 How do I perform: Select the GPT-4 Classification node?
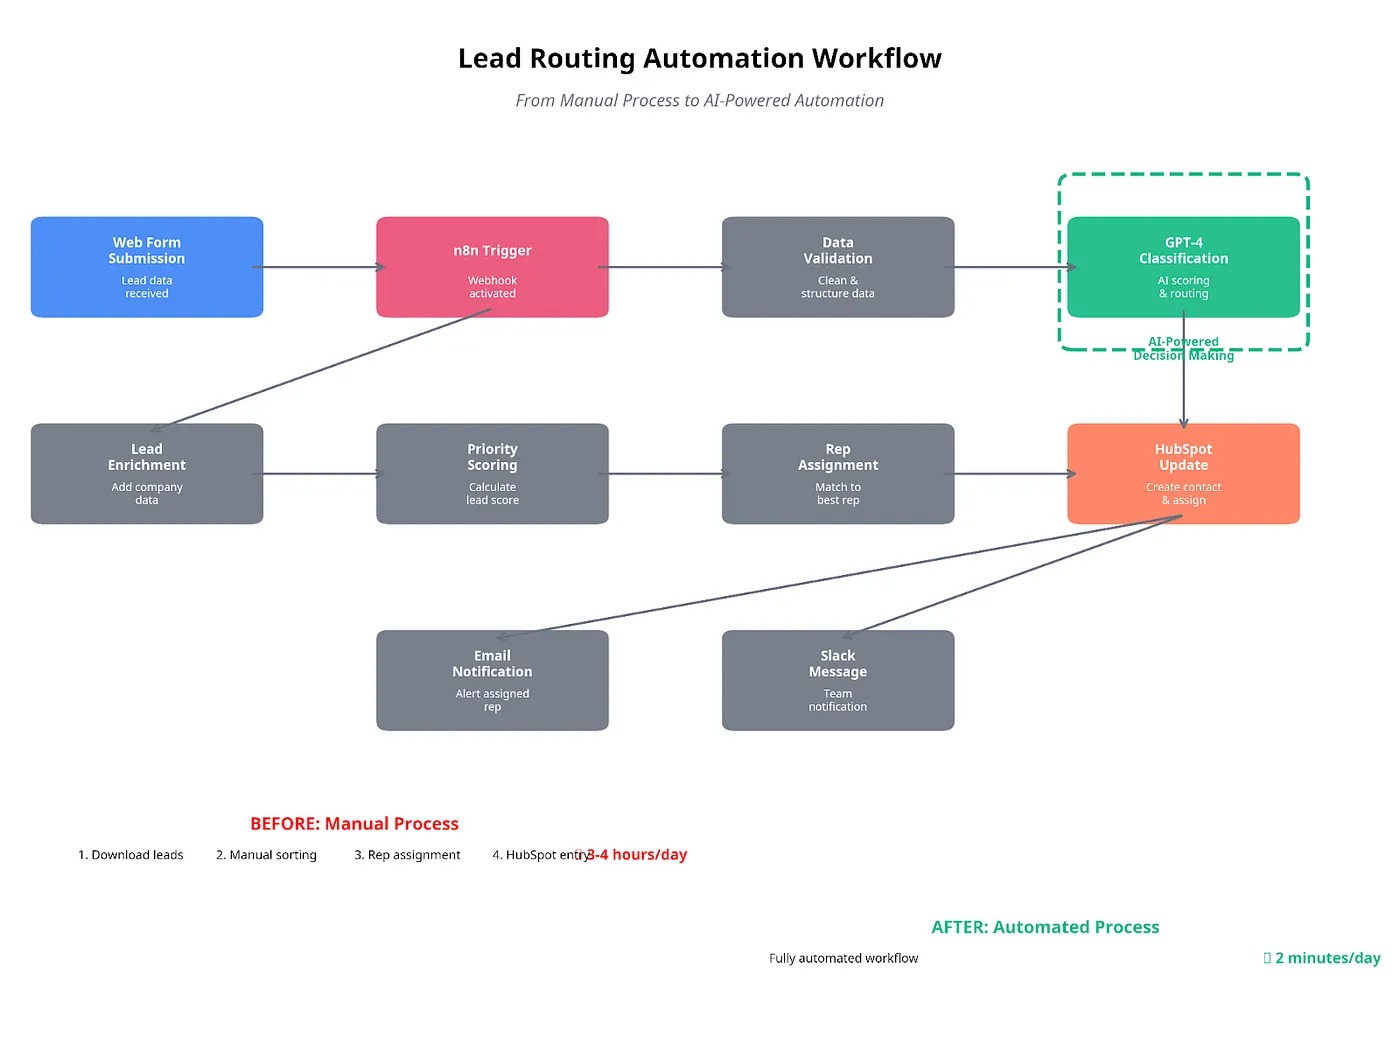(1183, 267)
